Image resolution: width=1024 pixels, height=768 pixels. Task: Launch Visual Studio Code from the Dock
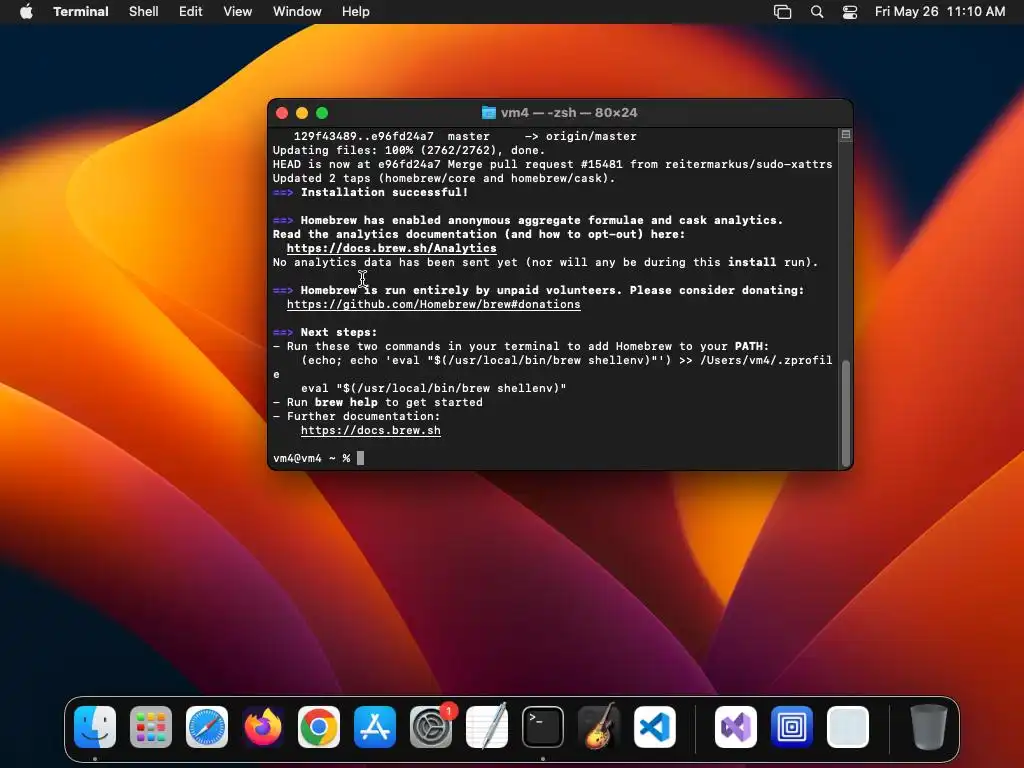point(655,726)
